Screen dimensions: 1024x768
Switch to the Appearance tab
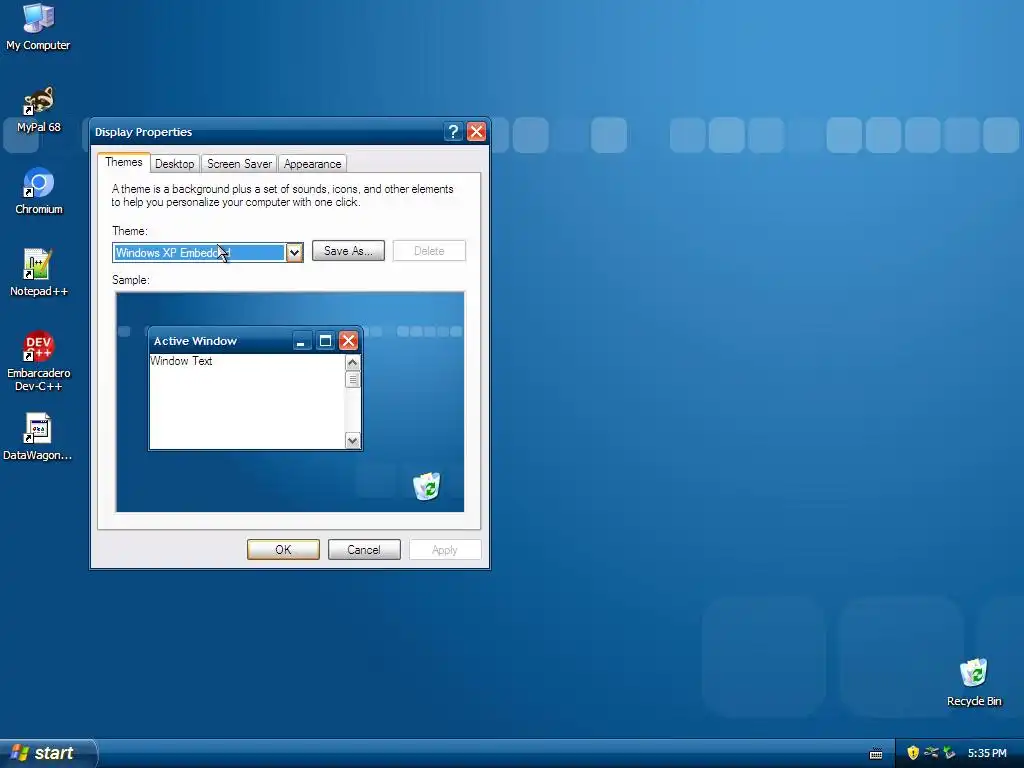(312, 164)
